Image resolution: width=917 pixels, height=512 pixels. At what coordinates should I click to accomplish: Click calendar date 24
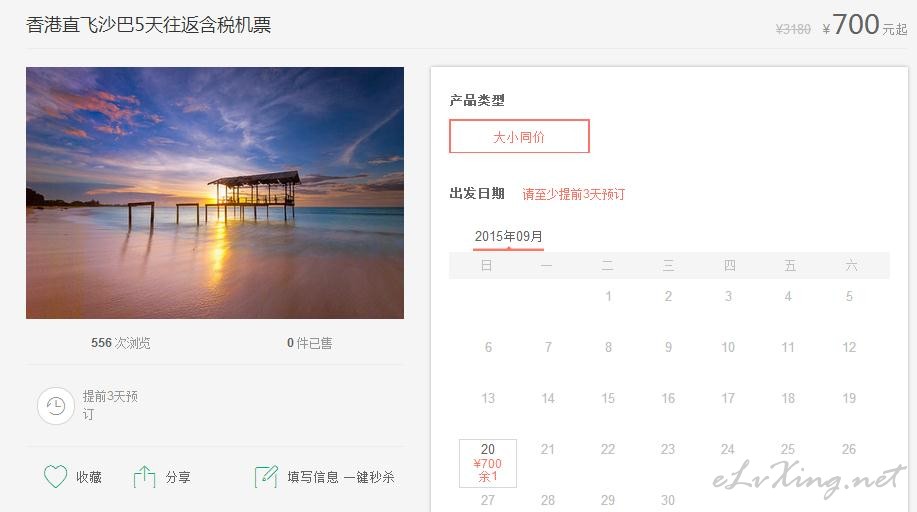tap(728, 449)
